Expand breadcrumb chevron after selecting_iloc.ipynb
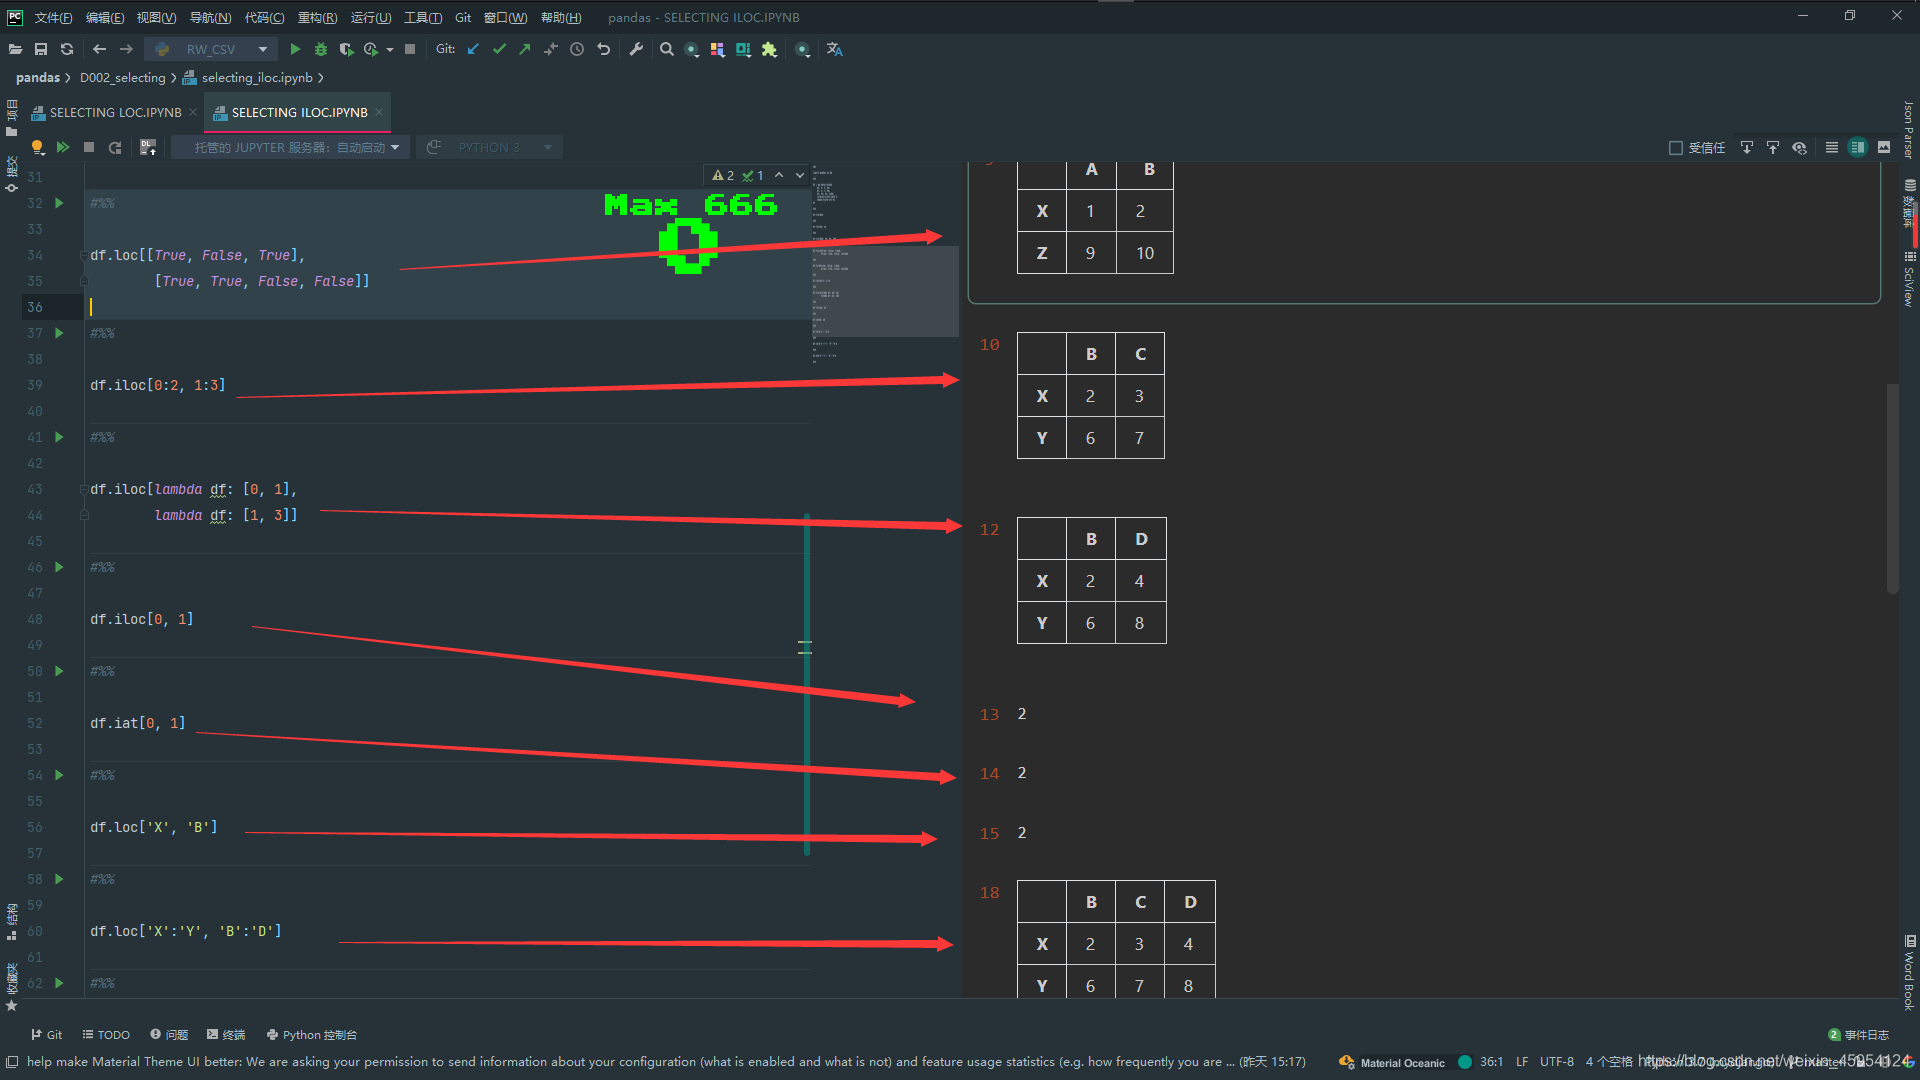 pos(321,78)
